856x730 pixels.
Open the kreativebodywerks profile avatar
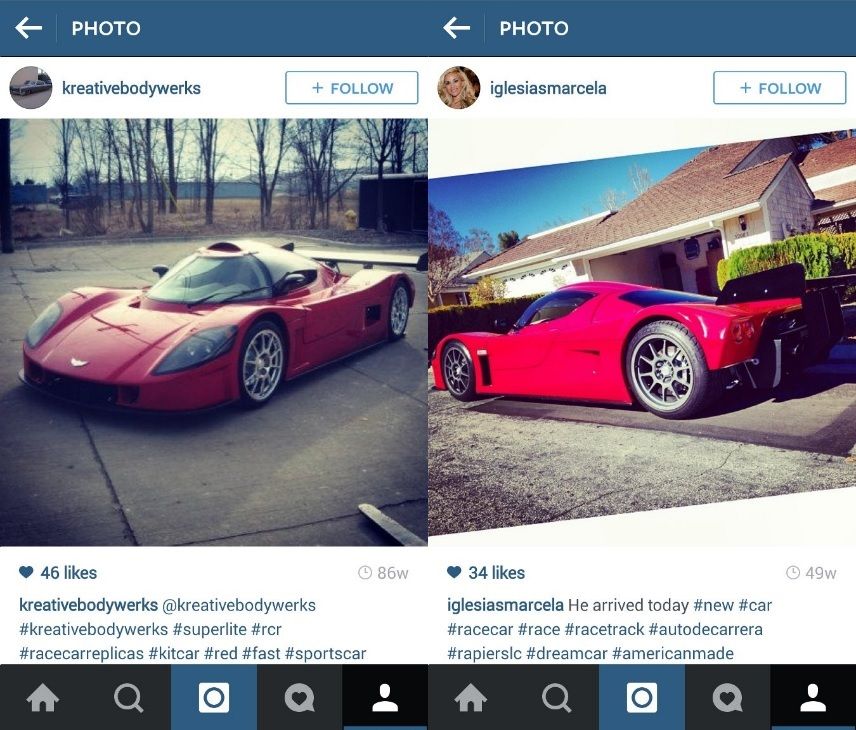[x=31, y=87]
